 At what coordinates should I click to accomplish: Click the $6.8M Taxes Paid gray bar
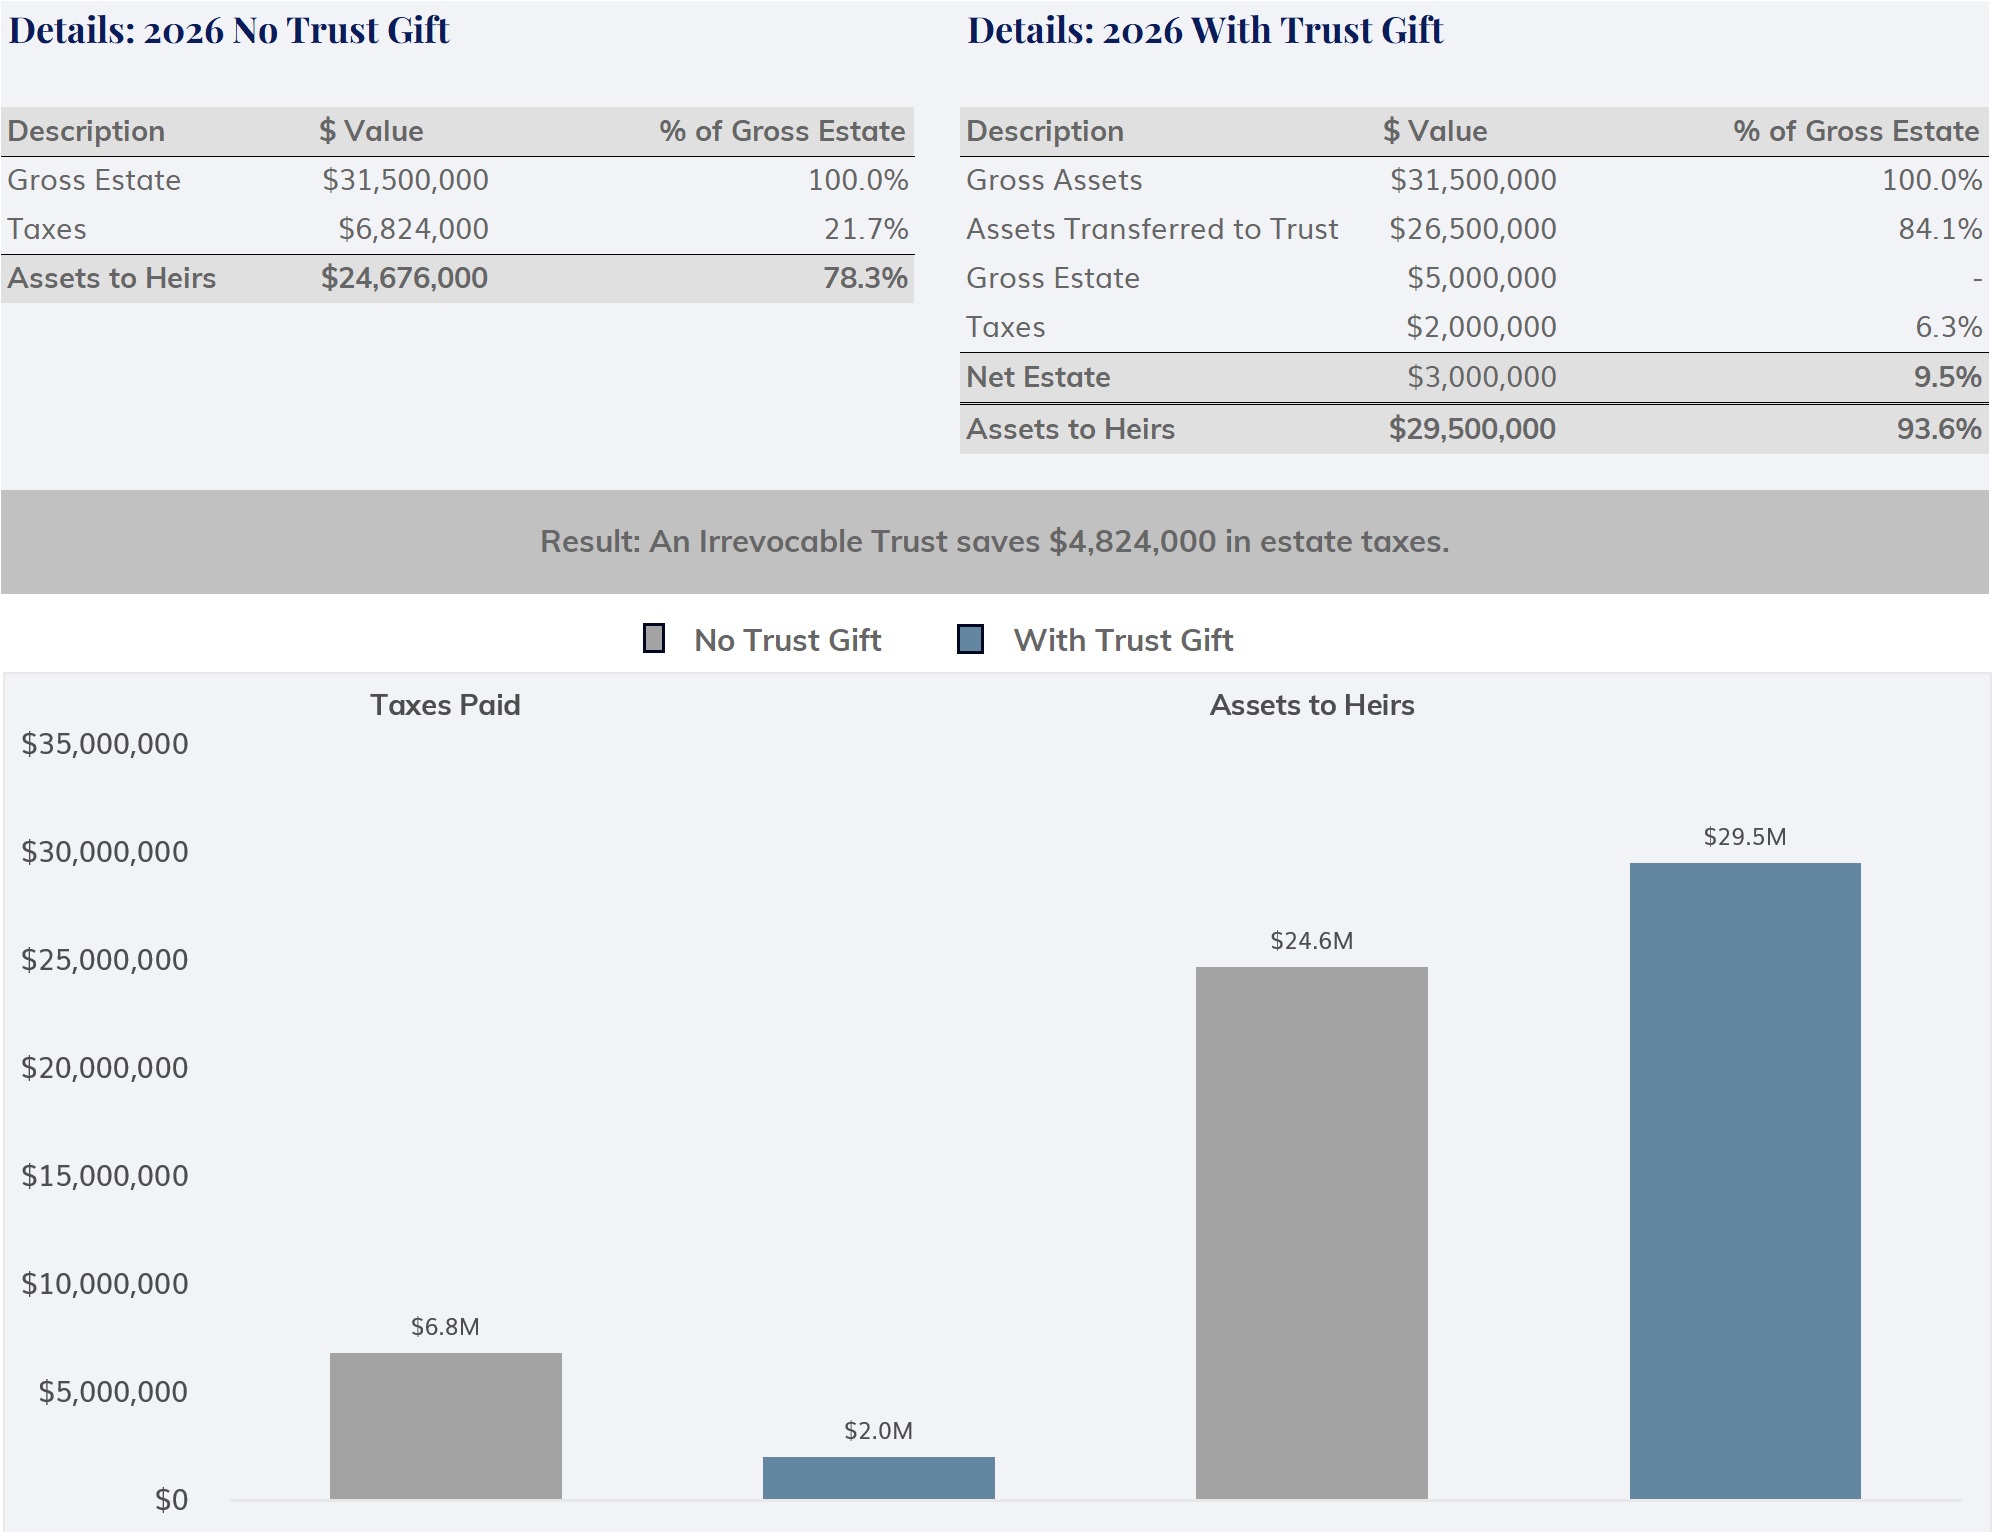click(446, 1425)
